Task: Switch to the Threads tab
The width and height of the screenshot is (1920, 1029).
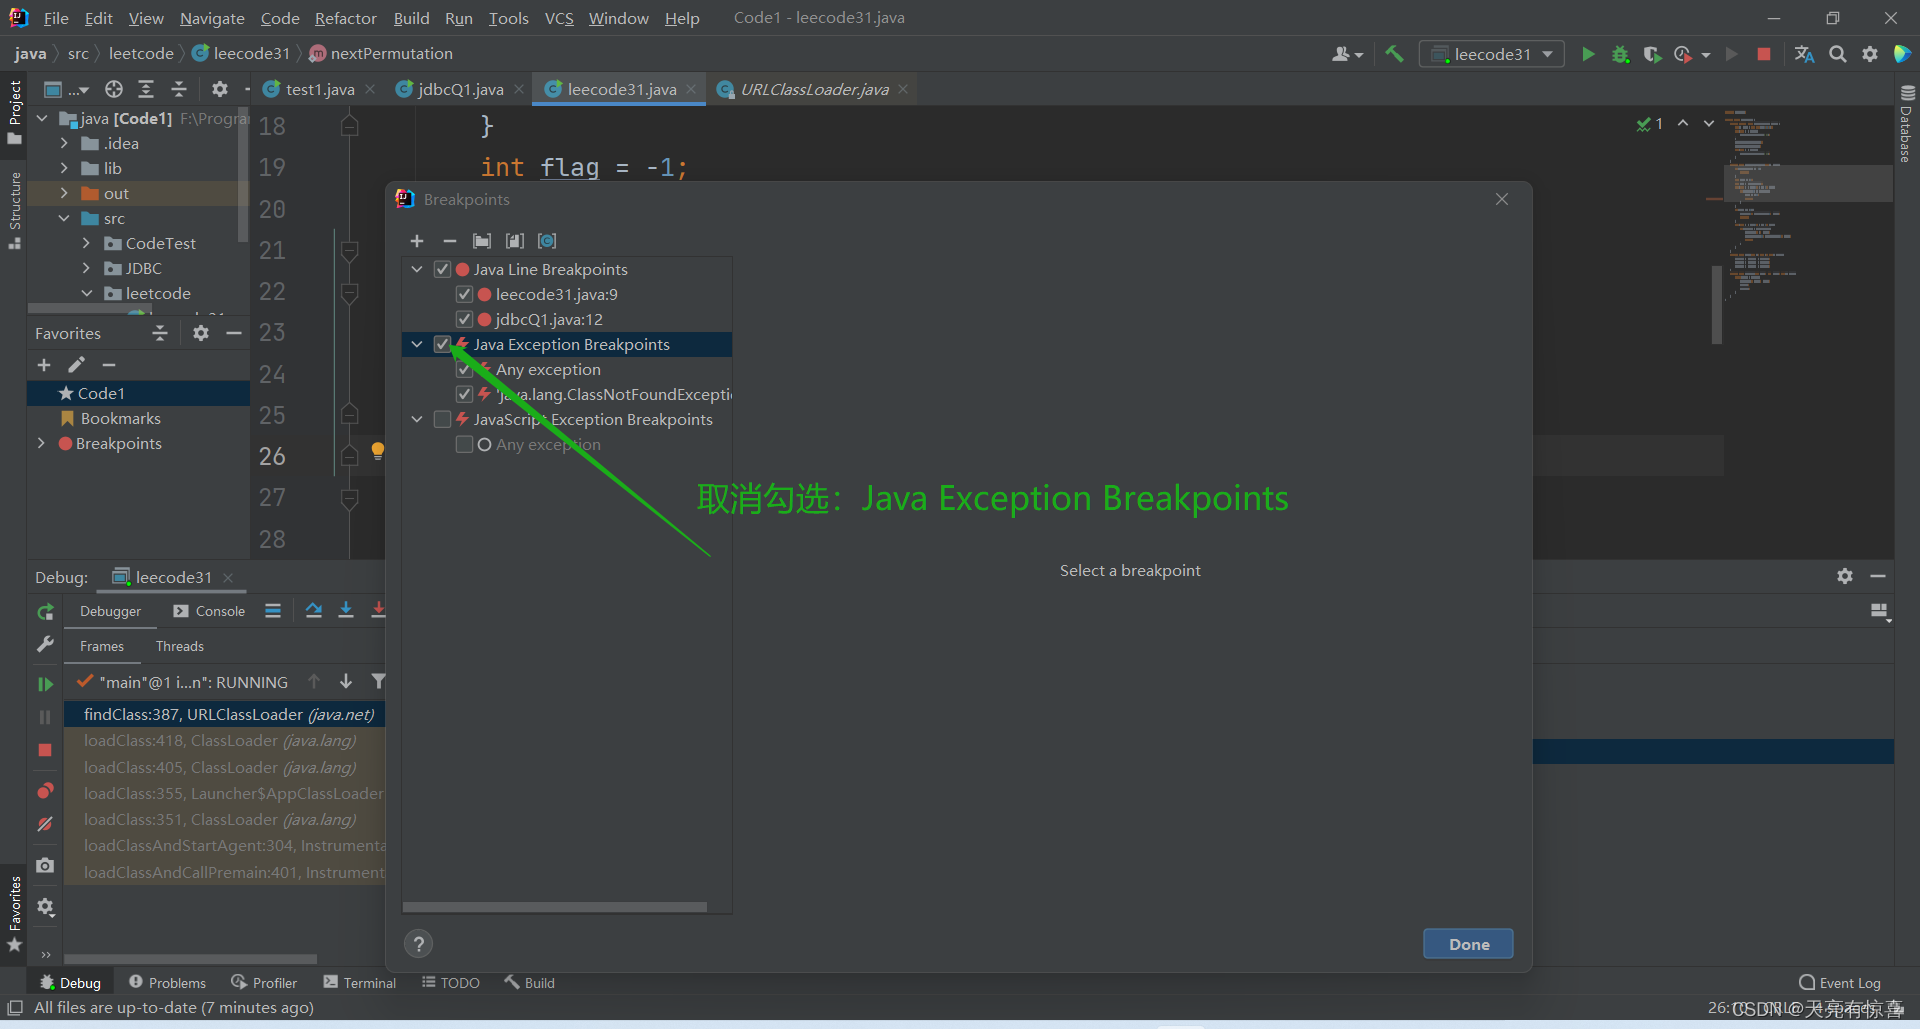Action: click(180, 646)
